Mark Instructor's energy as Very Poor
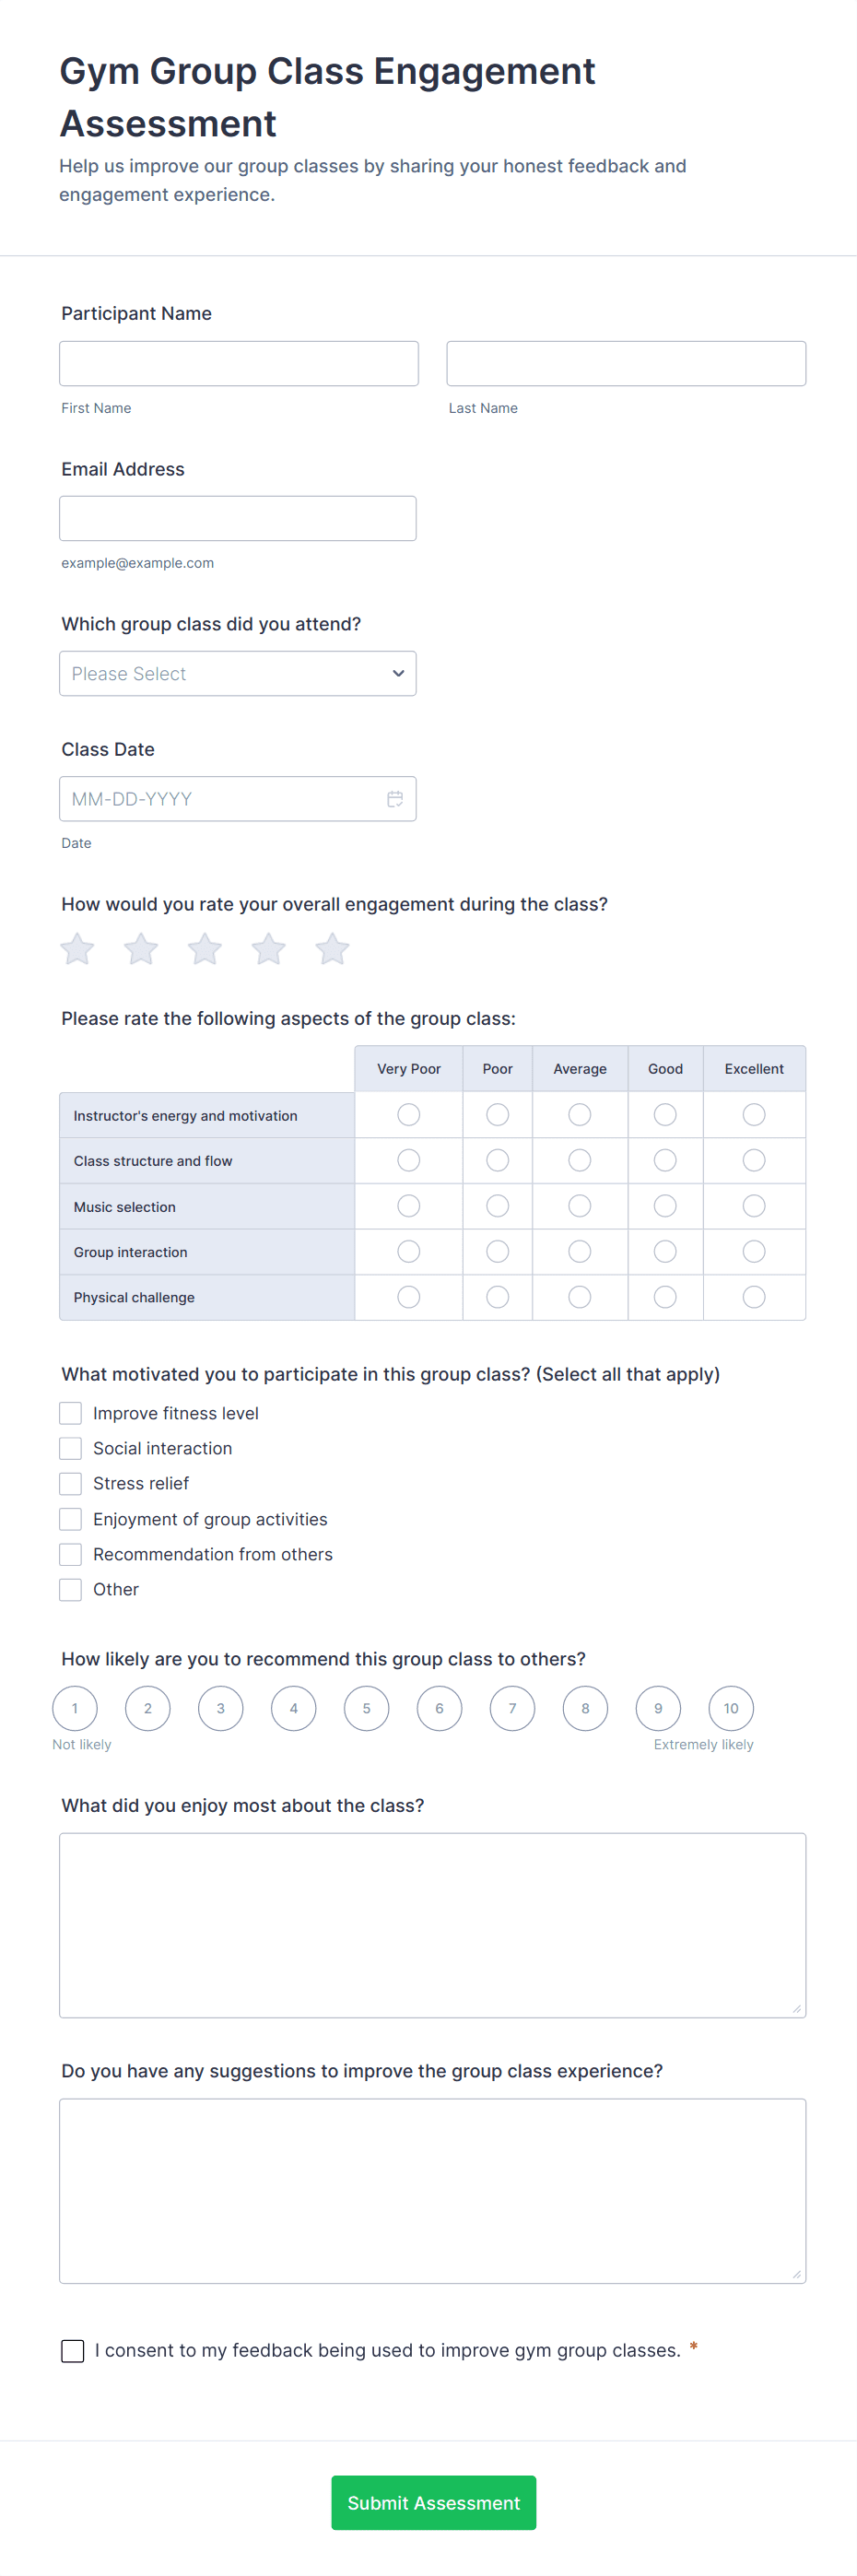Image resolution: width=857 pixels, height=2576 pixels. coord(408,1115)
